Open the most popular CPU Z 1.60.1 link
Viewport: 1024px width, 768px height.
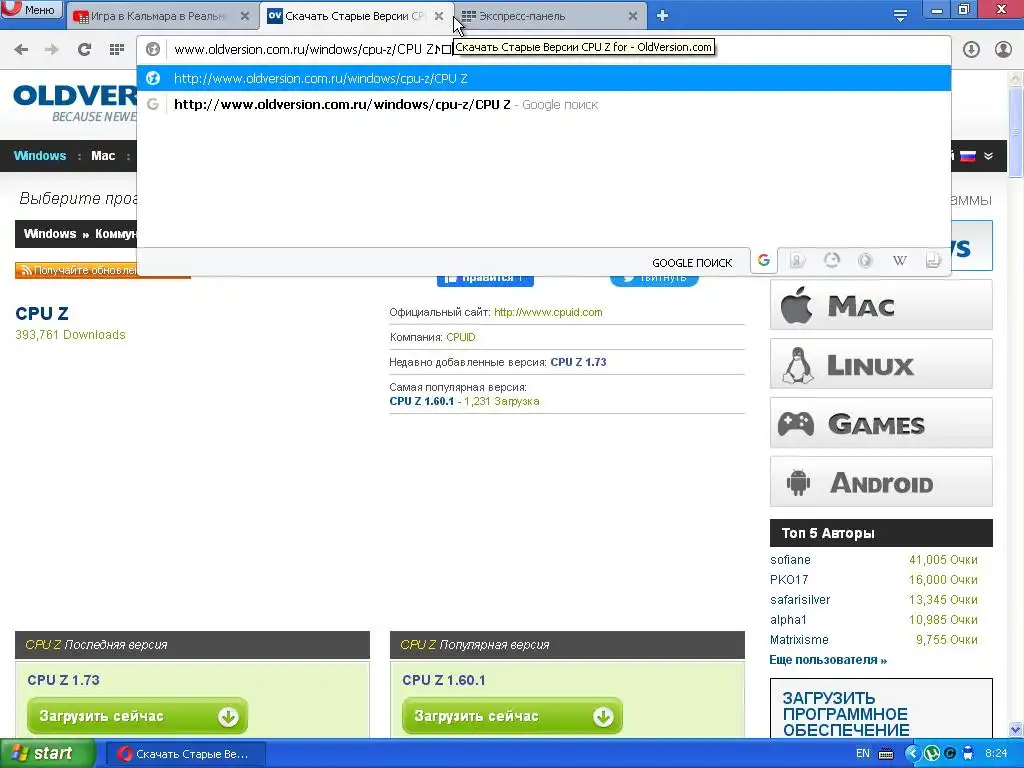pos(421,401)
